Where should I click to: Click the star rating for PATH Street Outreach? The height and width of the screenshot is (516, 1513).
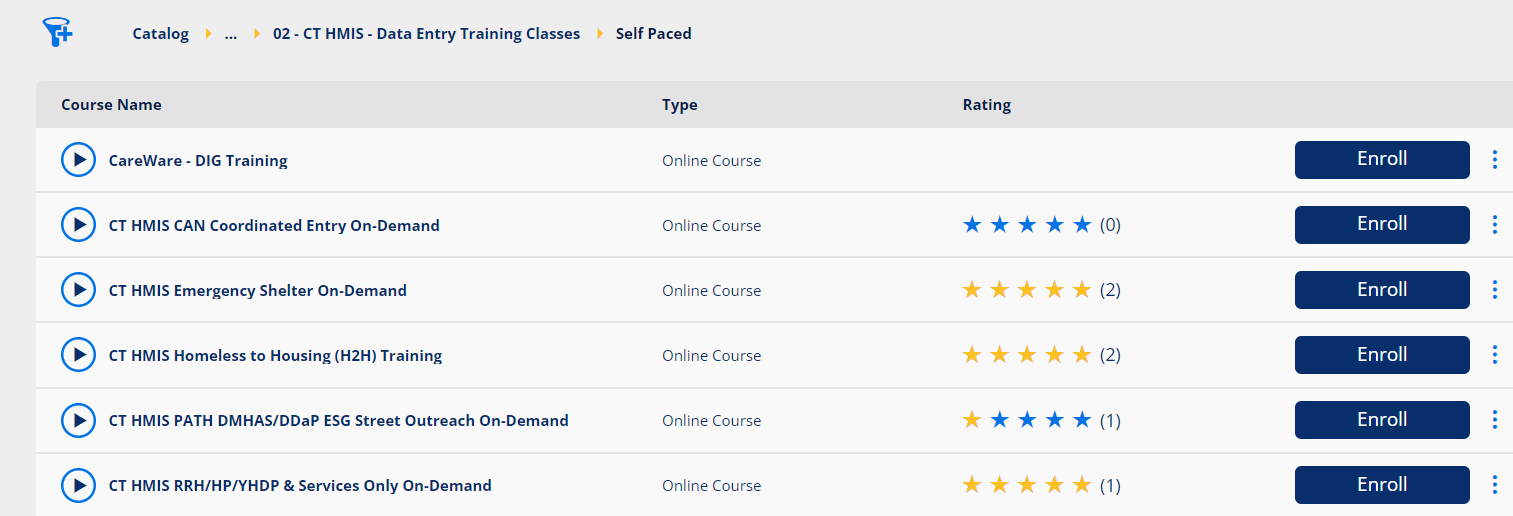[x=1026, y=421]
